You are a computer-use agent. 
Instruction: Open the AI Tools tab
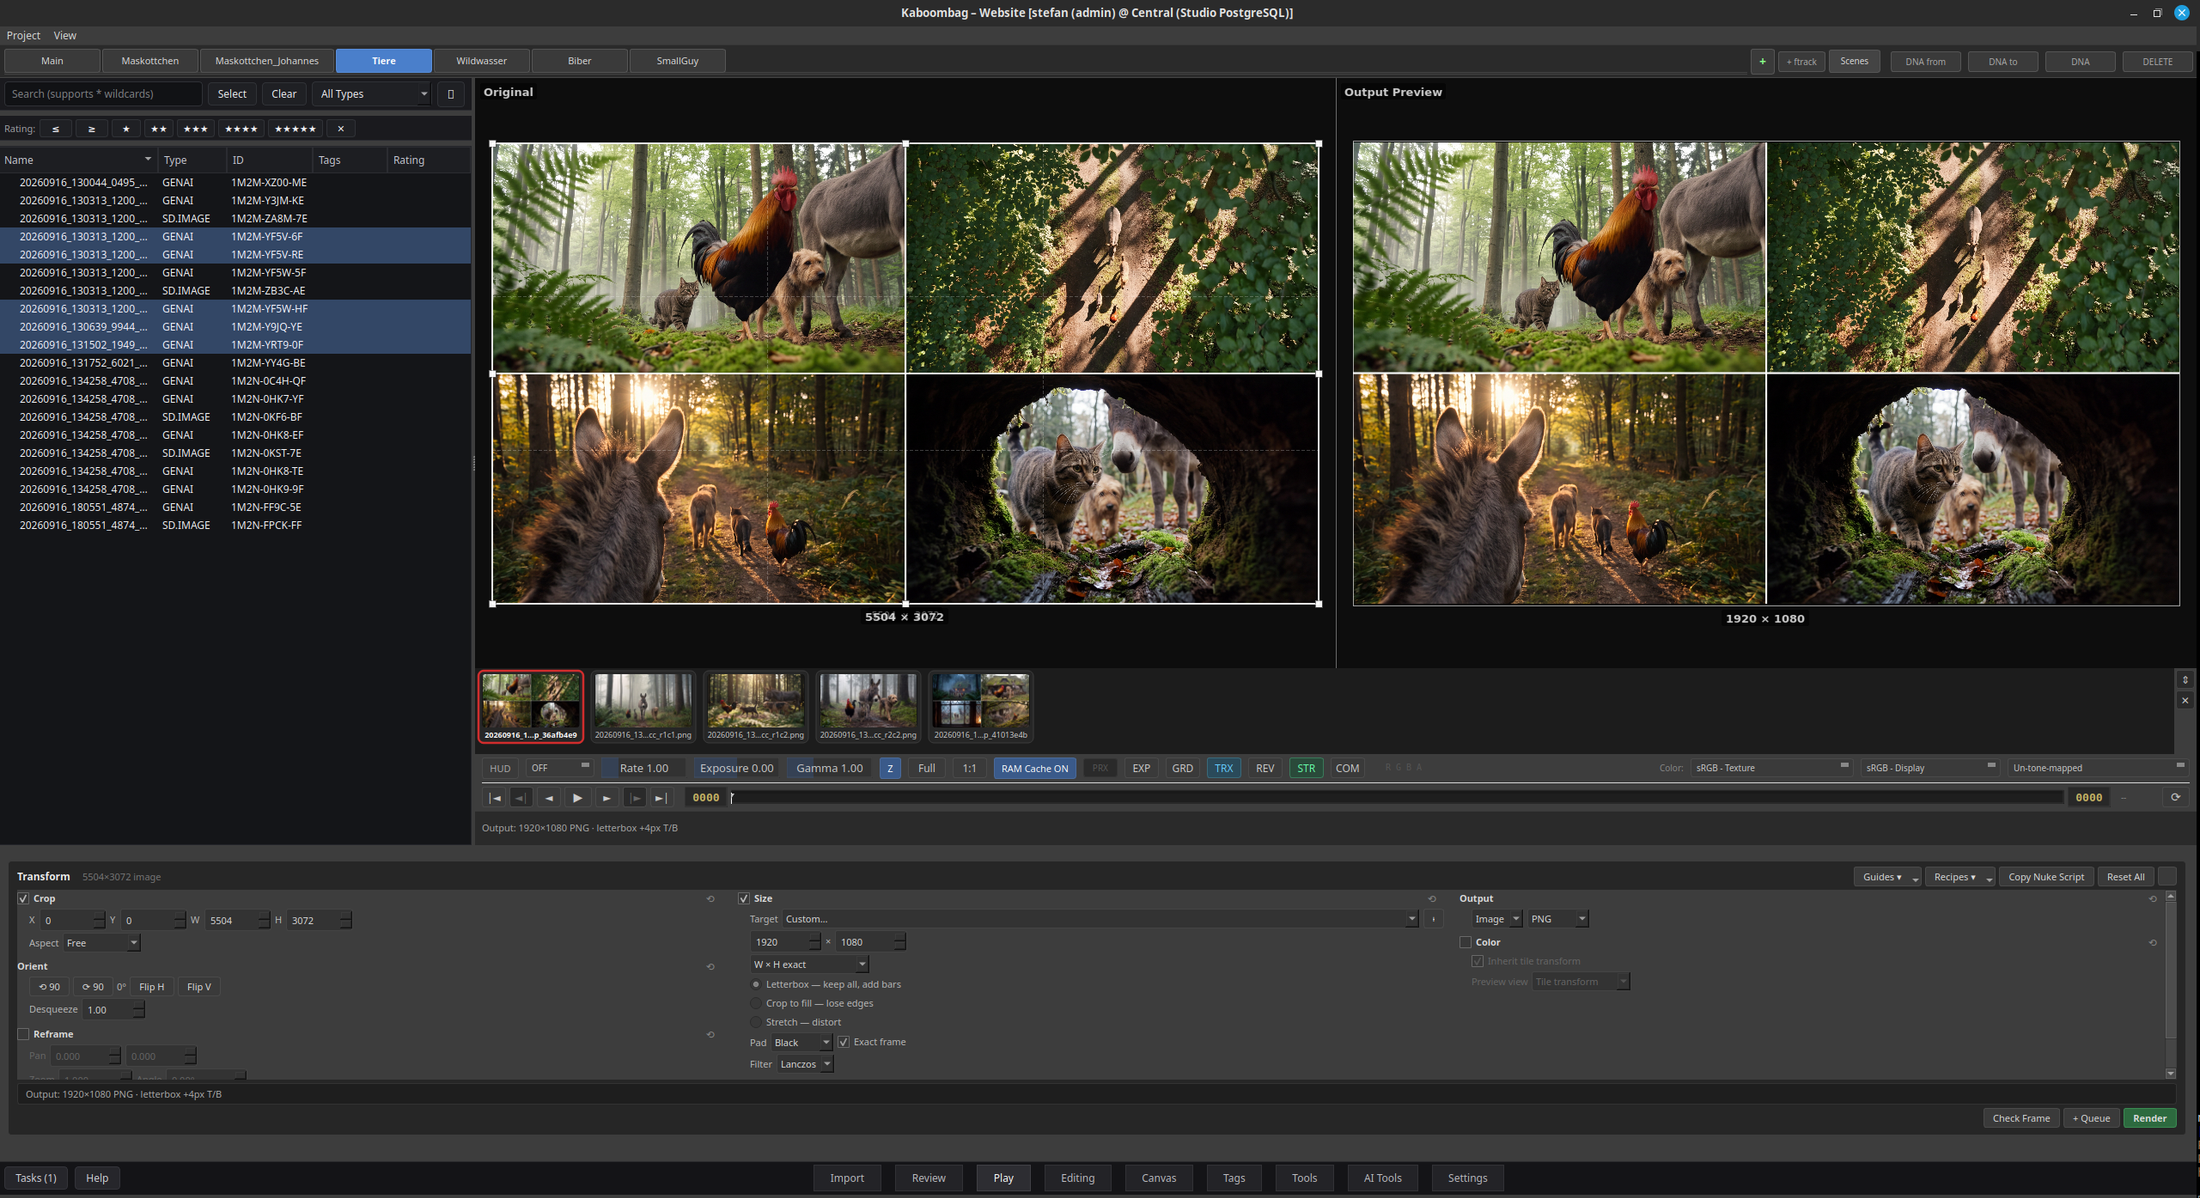1382,1178
